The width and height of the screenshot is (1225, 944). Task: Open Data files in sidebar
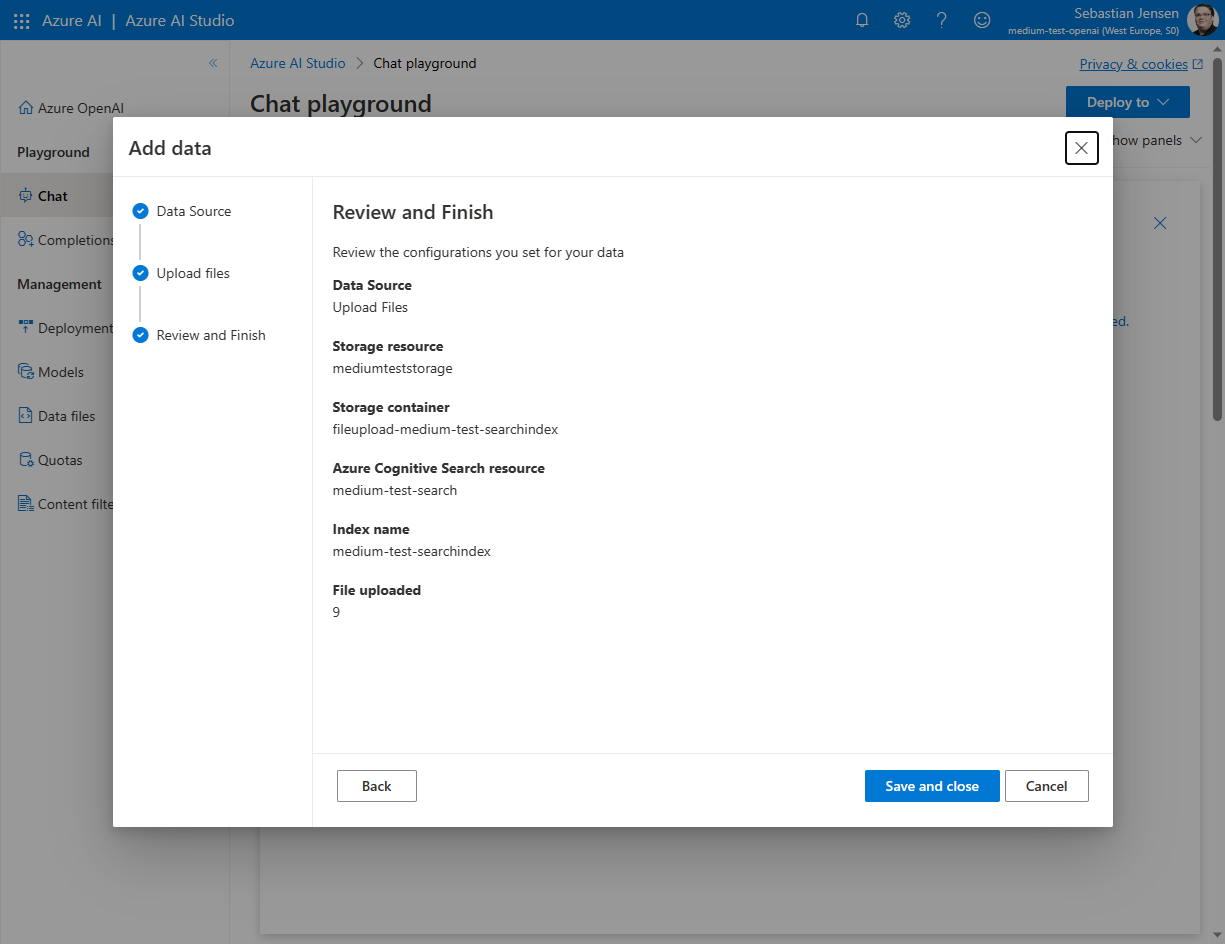click(x=66, y=416)
